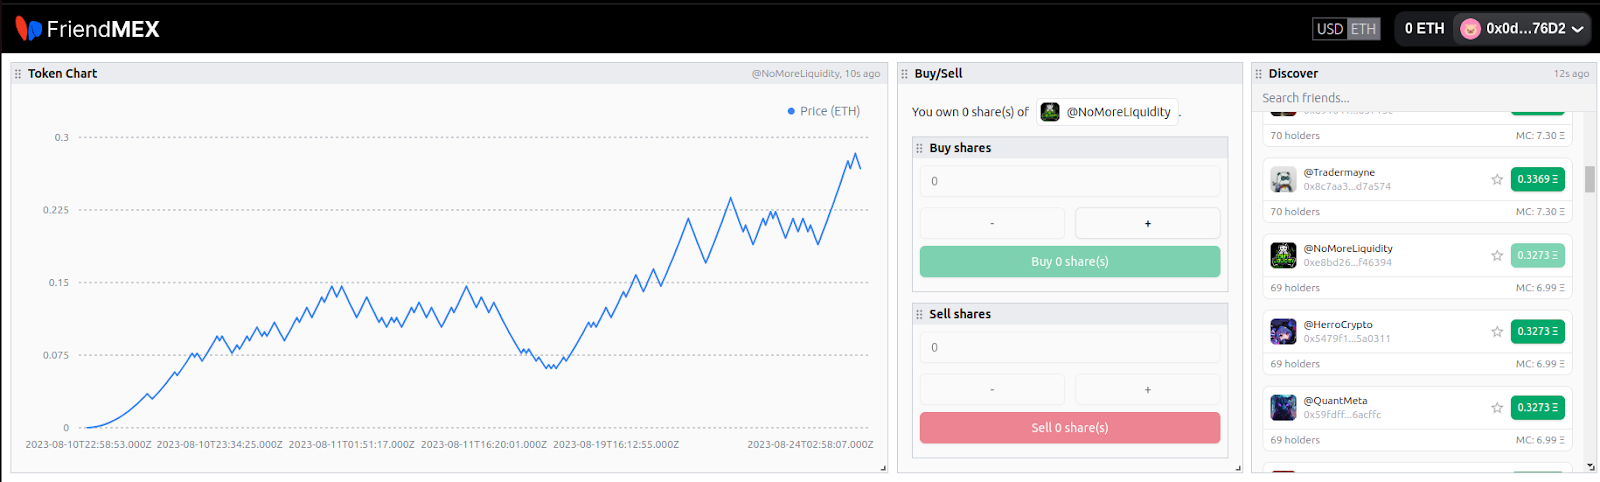Image resolution: width=1600 pixels, height=482 pixels.
Task: Click the Discover list scrollbar thumb
Action: (x=1590, y=179)
